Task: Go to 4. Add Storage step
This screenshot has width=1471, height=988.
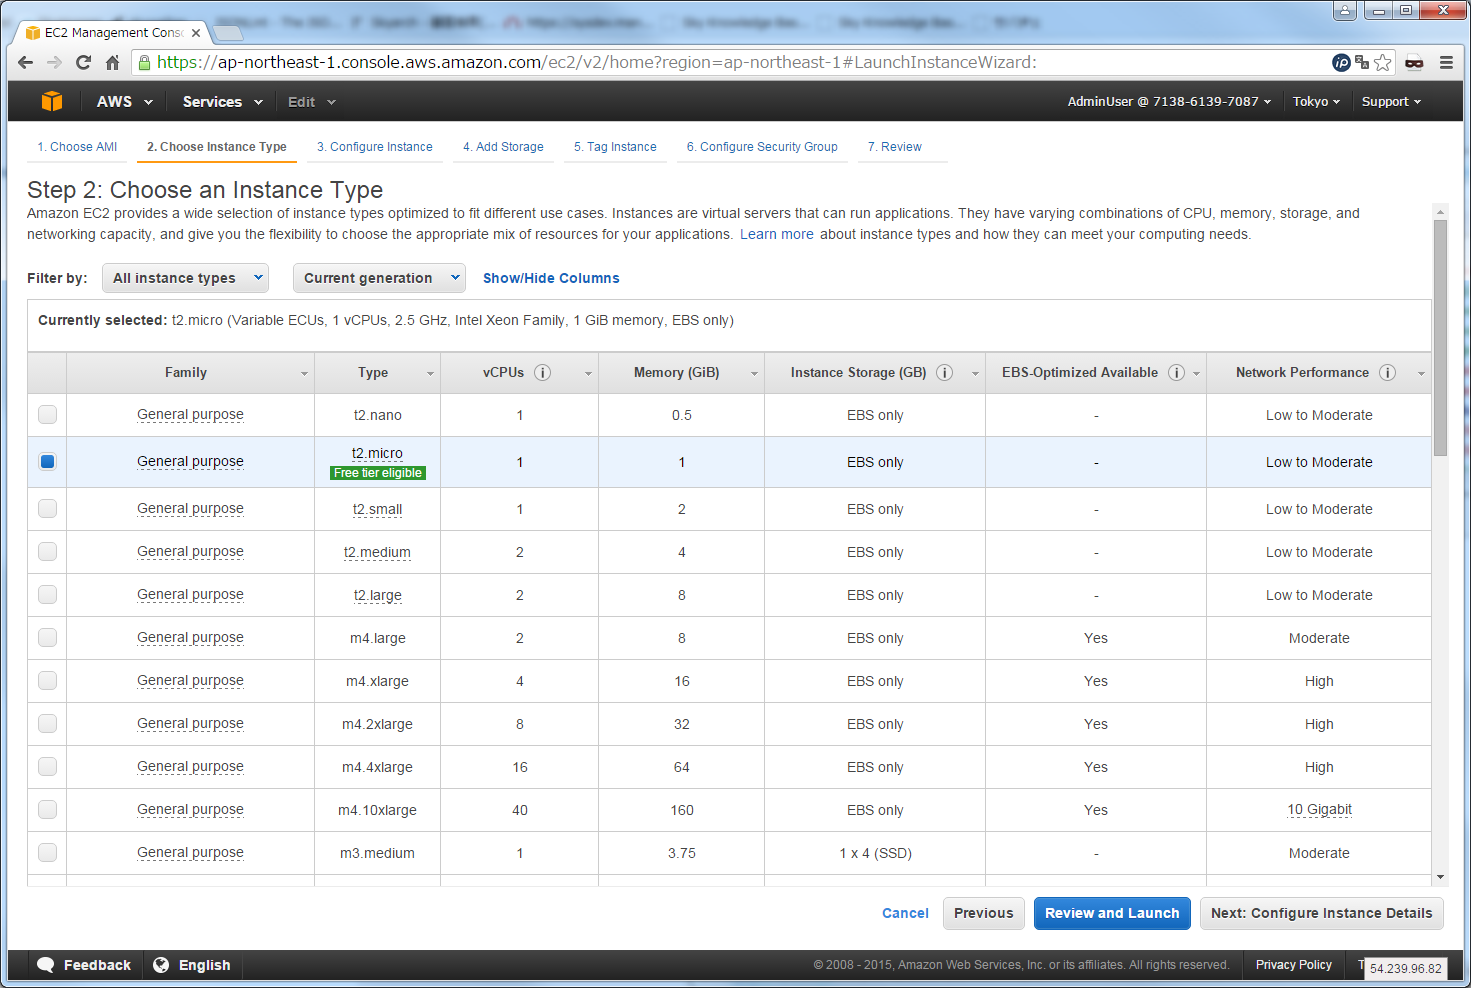Action: 503,147
